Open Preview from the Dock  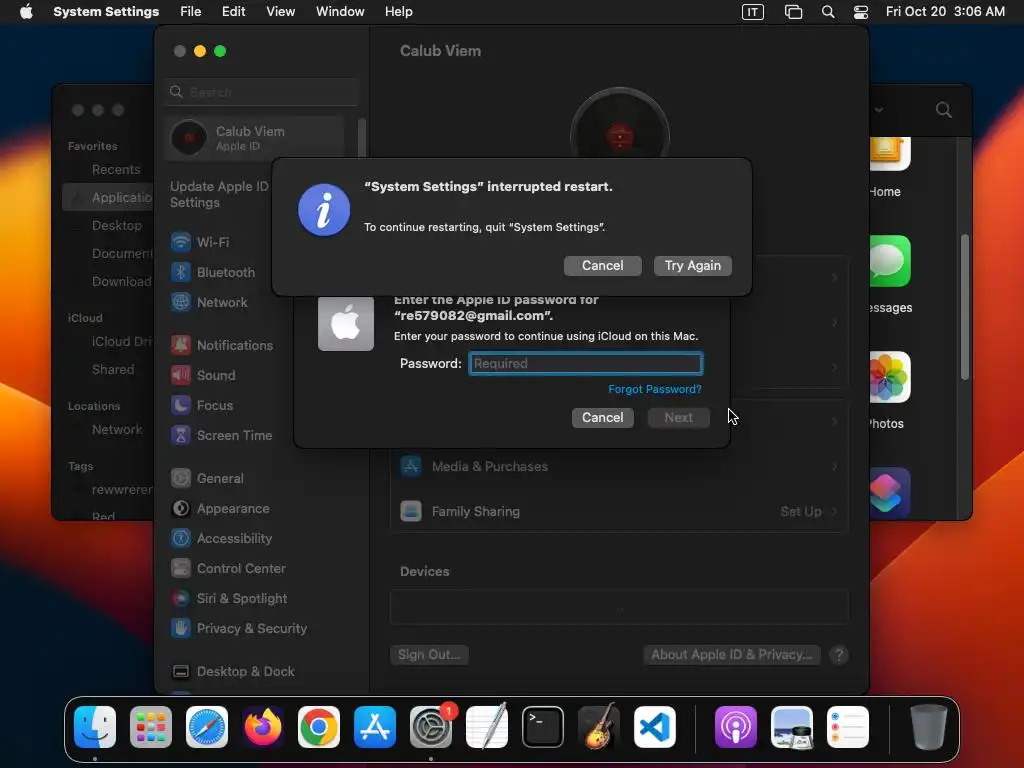click(792, 727)
